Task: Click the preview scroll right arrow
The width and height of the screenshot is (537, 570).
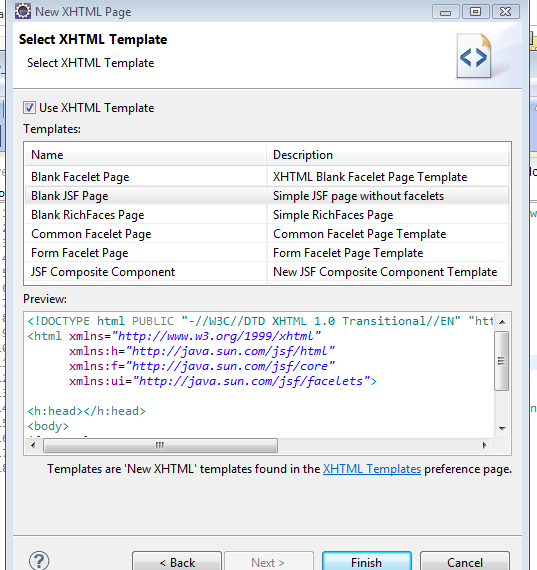Action: pos(485,445)
